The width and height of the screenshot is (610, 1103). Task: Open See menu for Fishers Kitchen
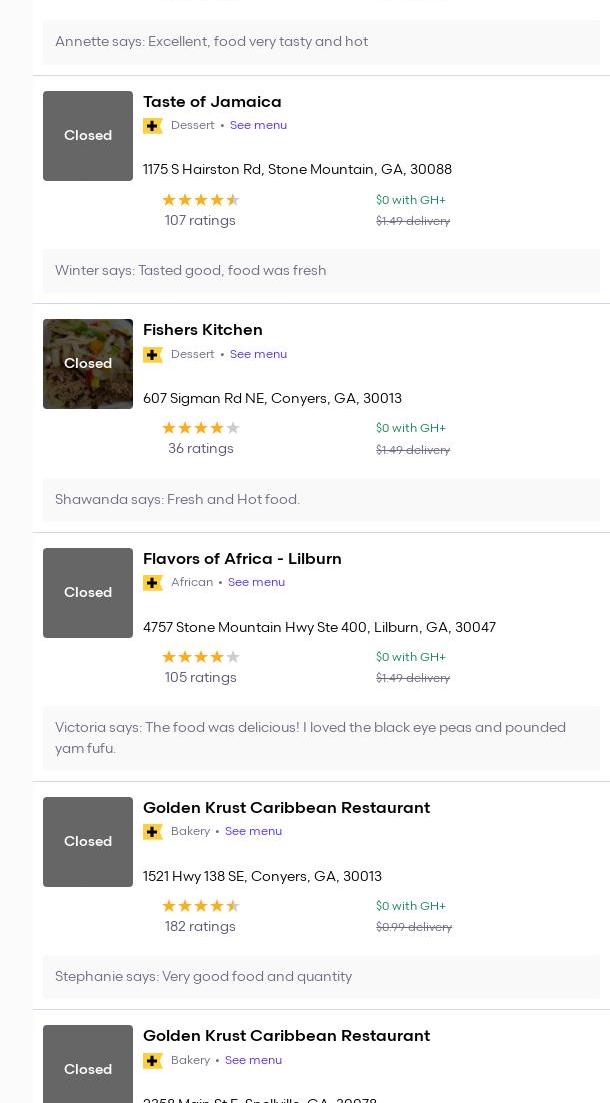[258, 354]
